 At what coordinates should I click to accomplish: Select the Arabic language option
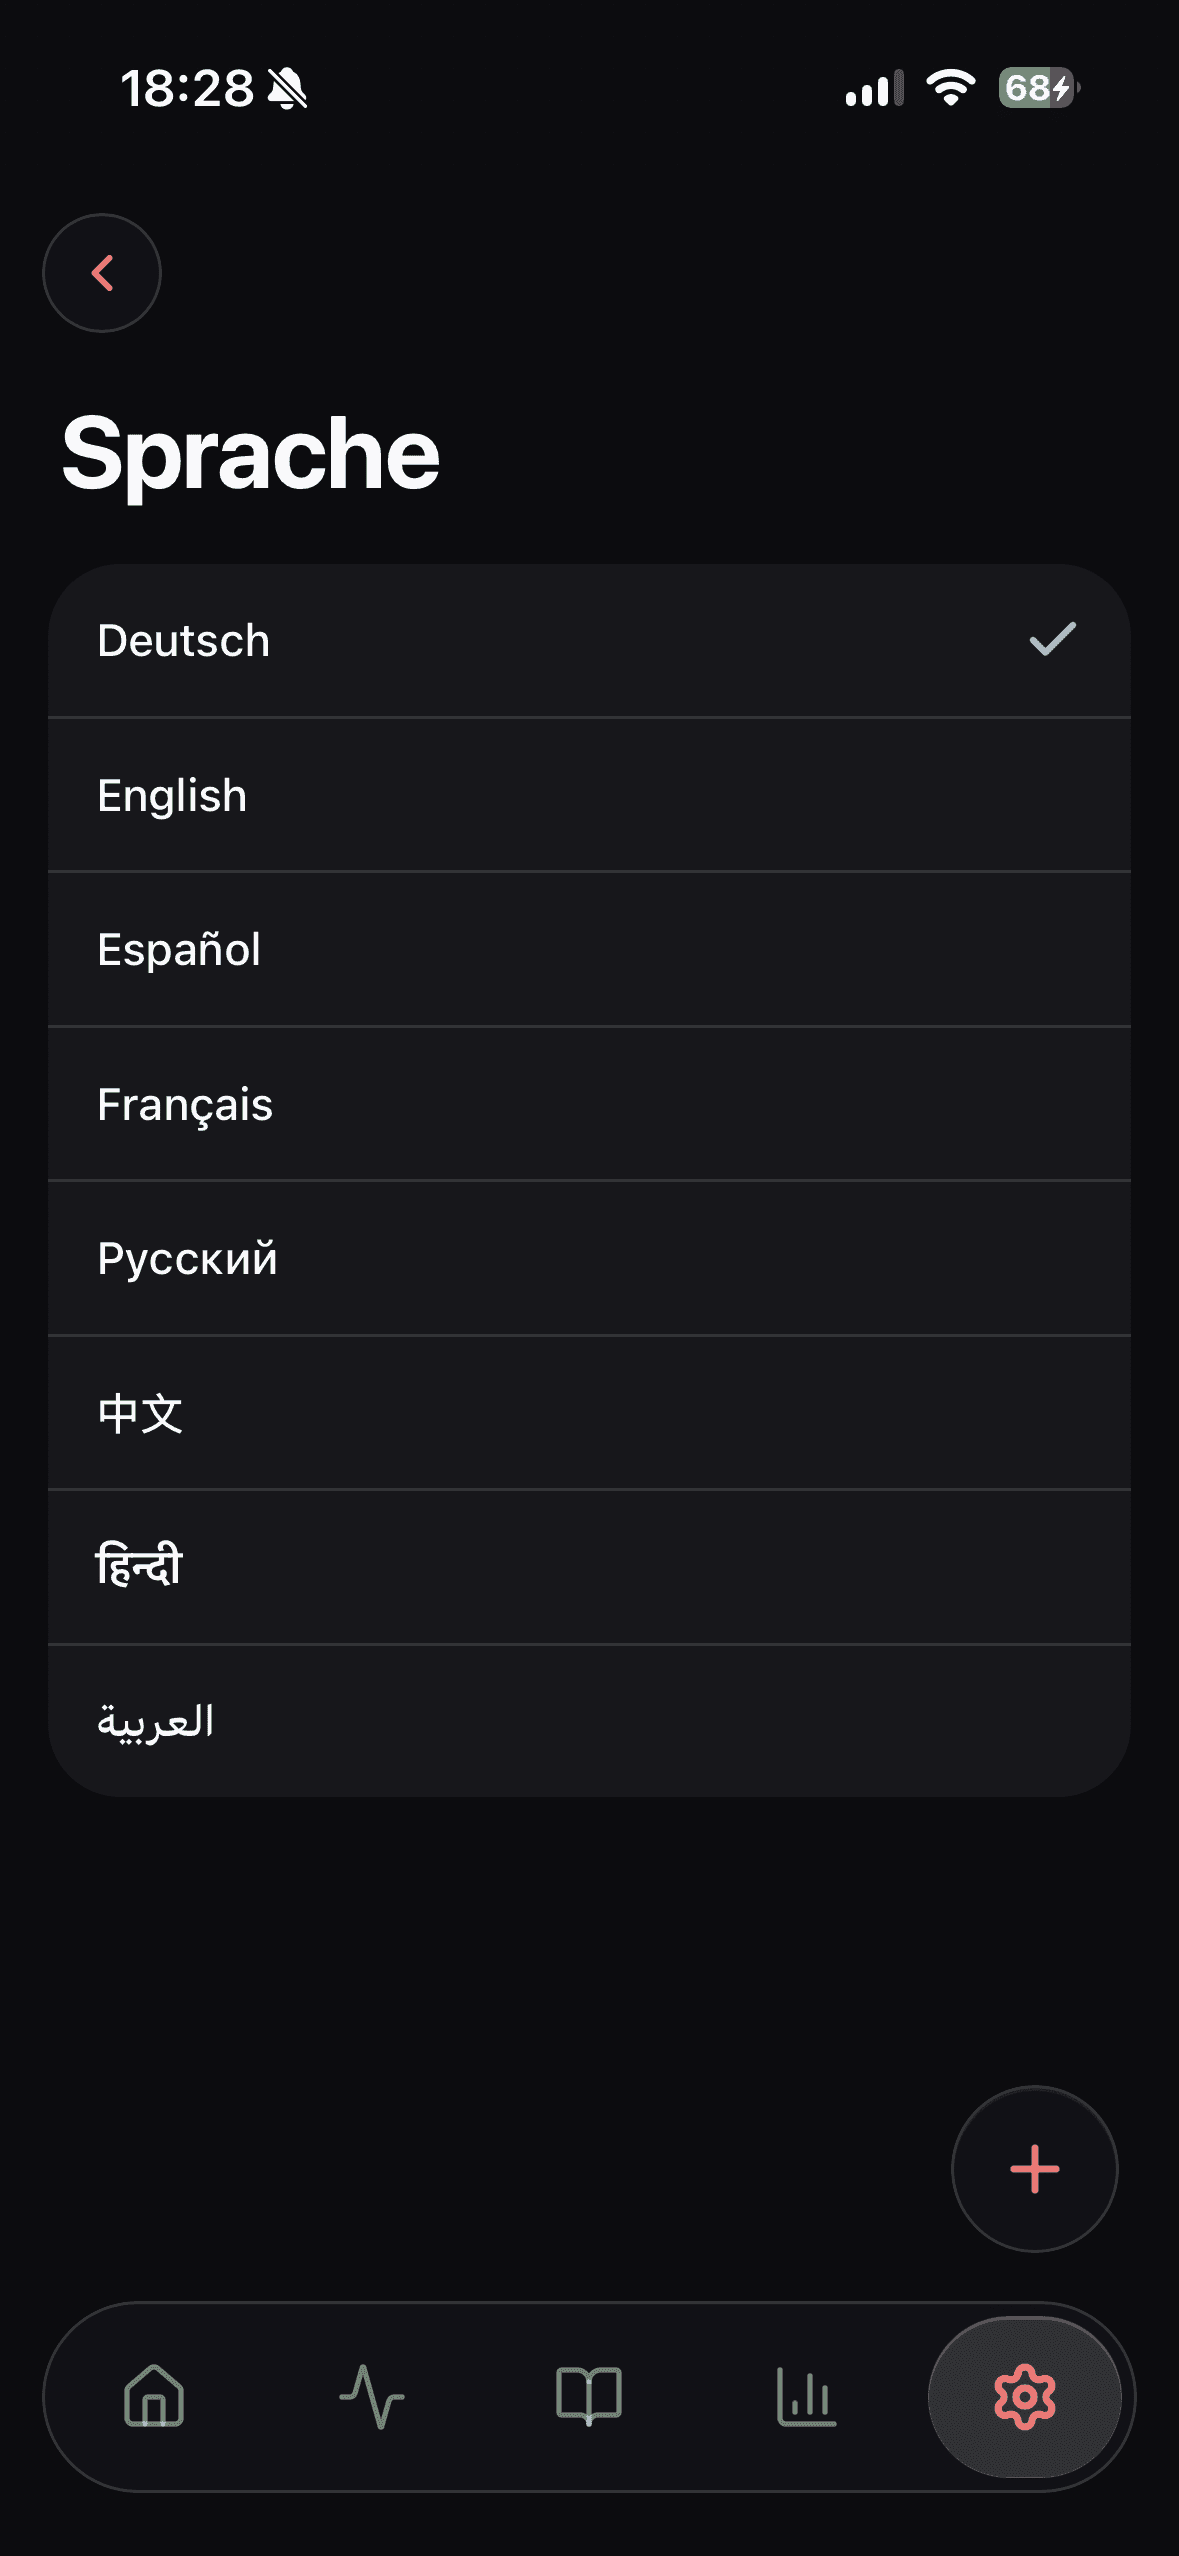589,1721
